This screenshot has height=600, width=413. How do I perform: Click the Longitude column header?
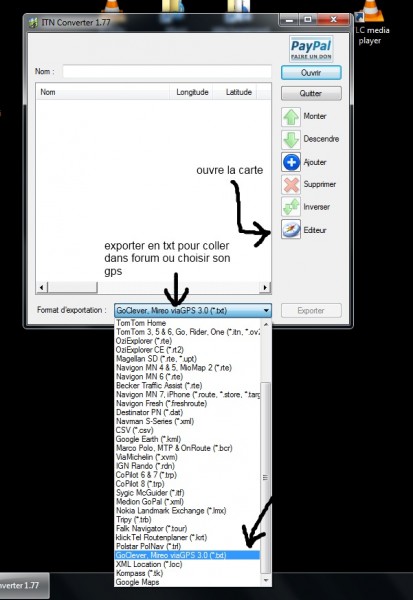[x=191, y=92]
